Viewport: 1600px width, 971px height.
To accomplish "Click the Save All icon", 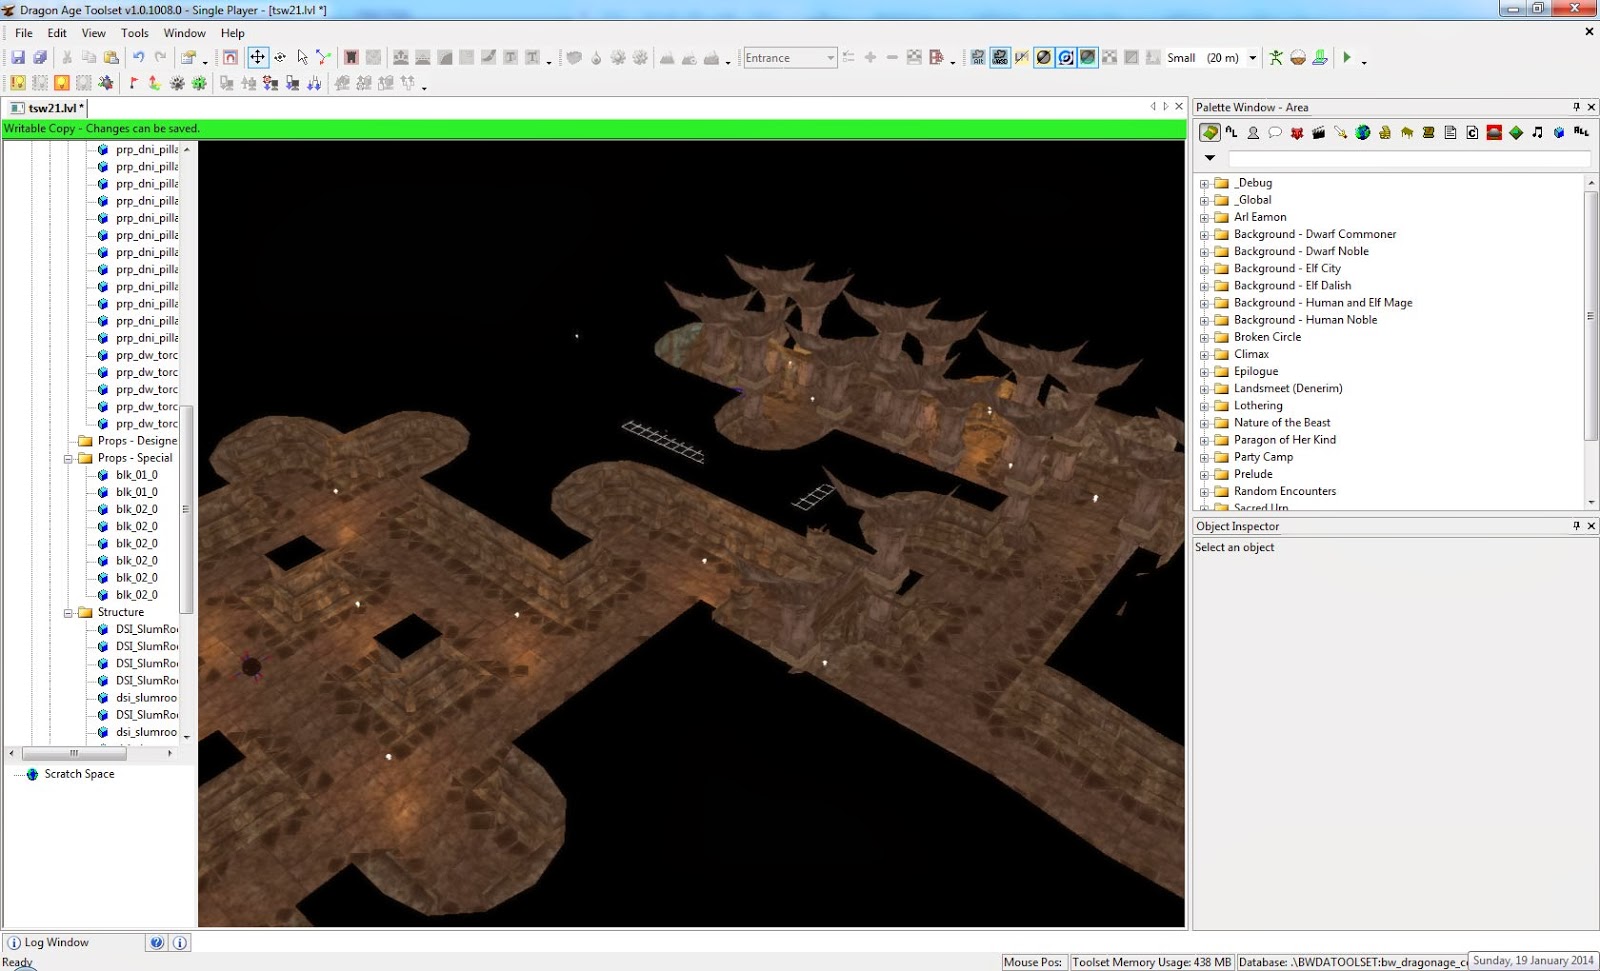I will pos(40,58).
